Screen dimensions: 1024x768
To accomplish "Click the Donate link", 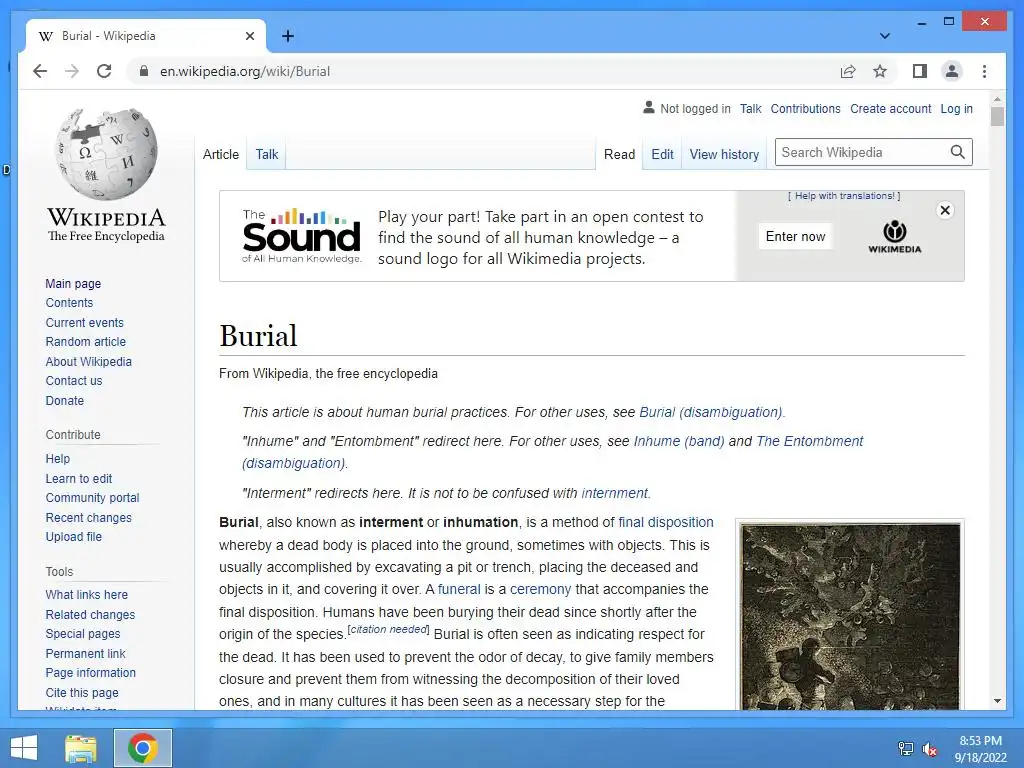I will pyautogui.click(x=65, y=400).
